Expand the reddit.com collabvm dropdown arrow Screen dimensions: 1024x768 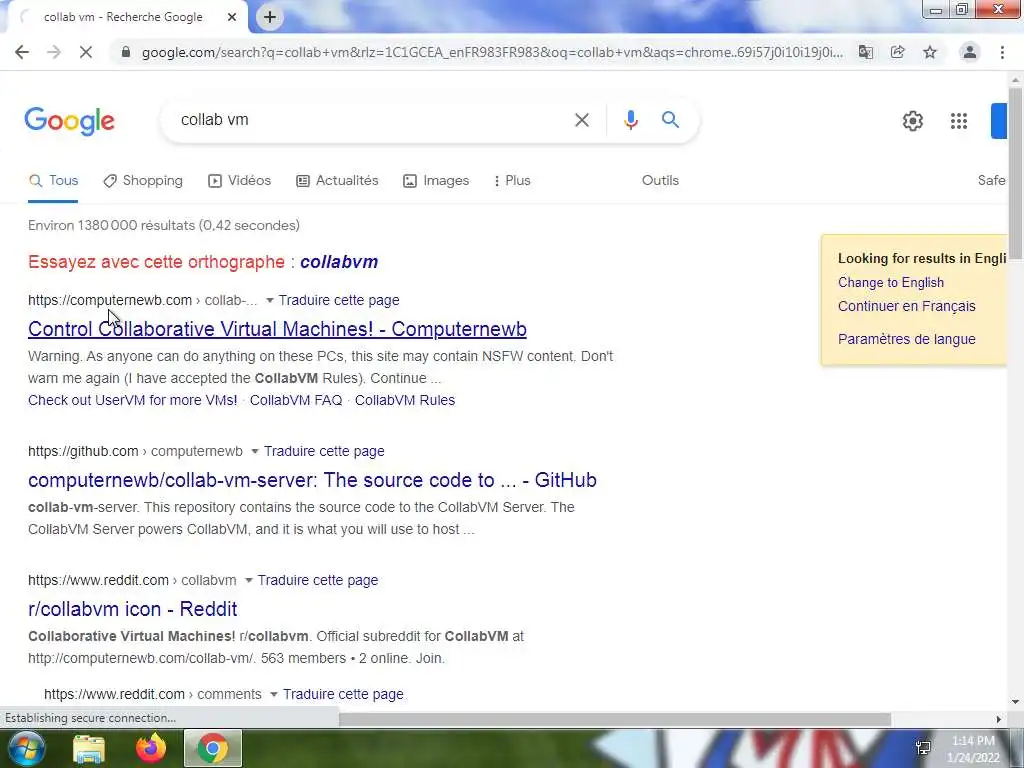pyautogui.click(x=248, y=581)
